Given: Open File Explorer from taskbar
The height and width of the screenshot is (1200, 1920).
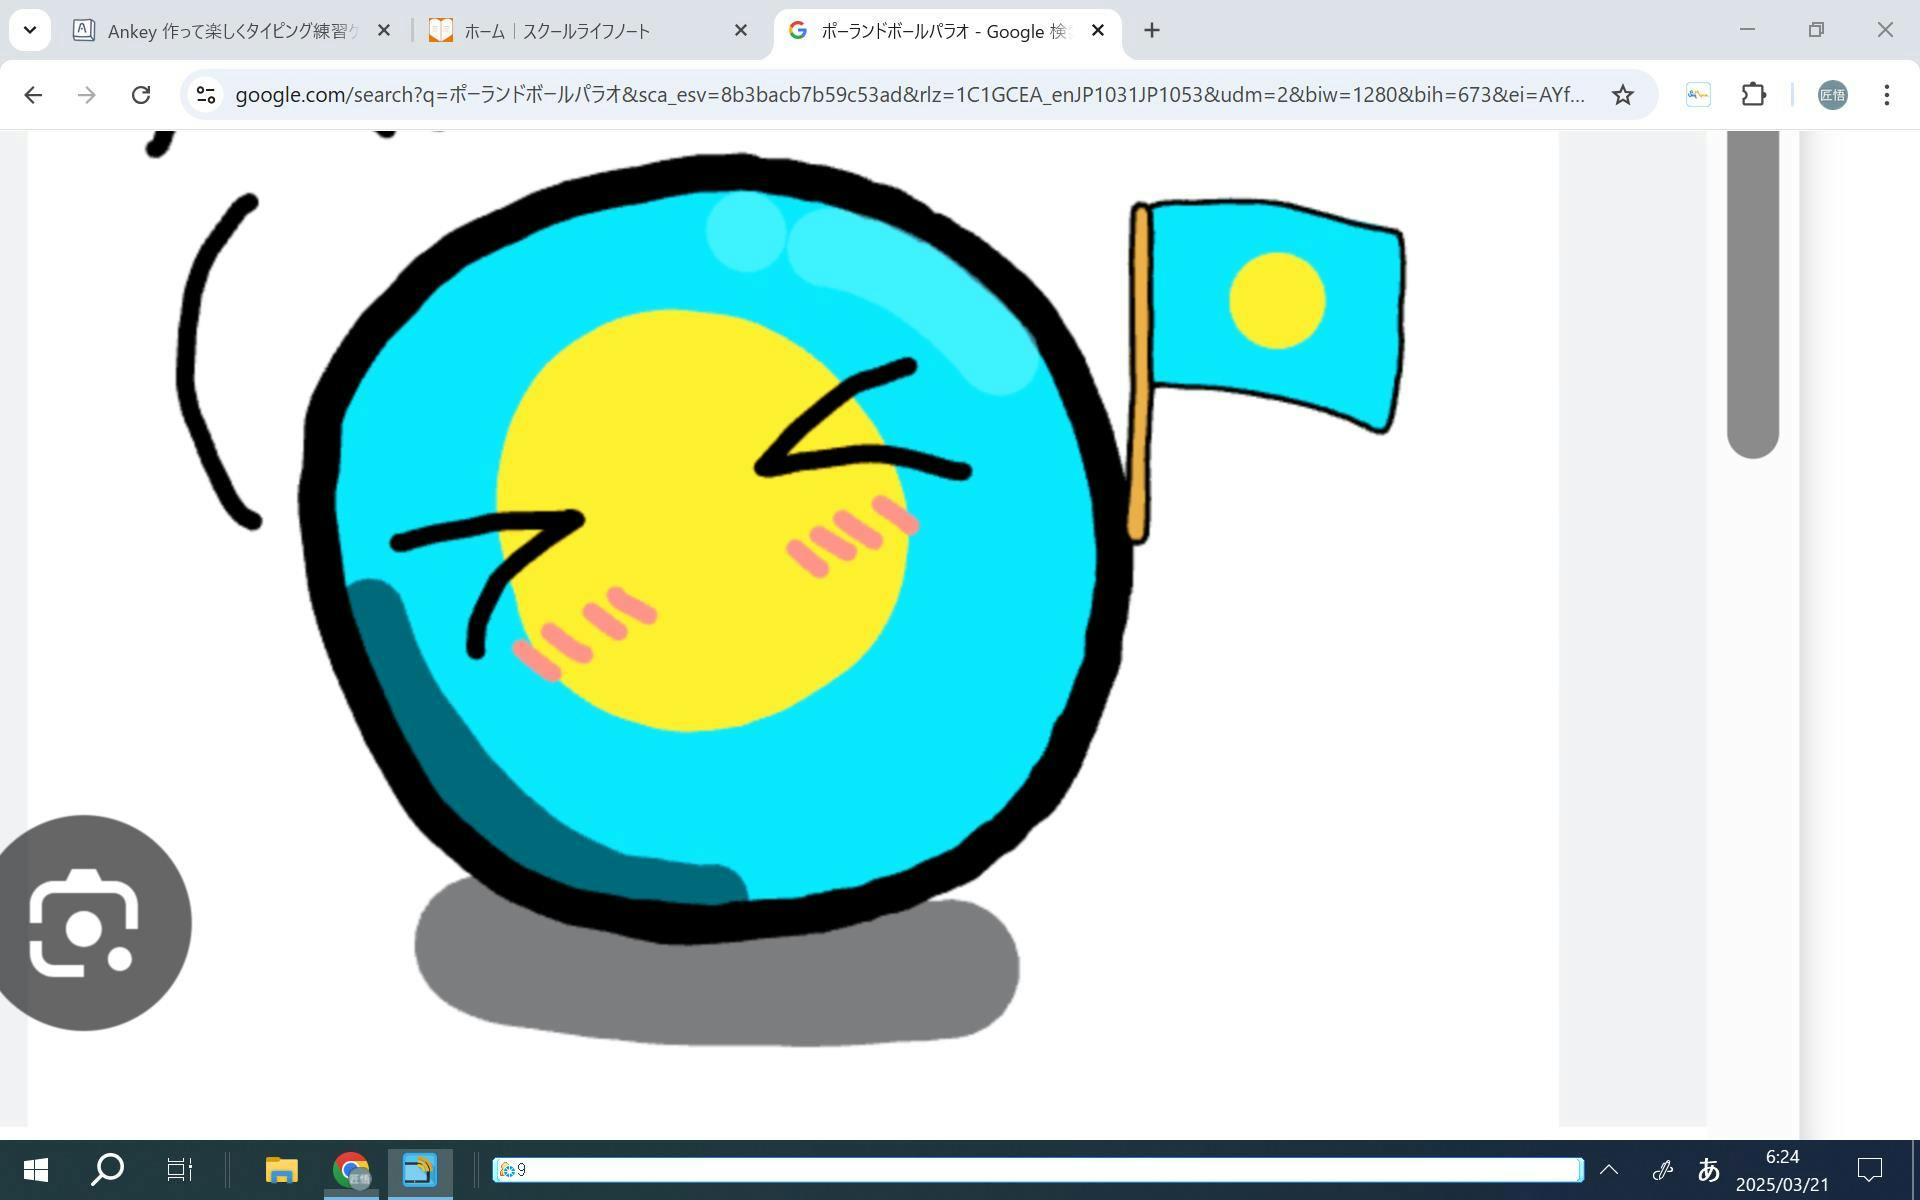Looking at the screenshot, I should tap(281, 1169).
